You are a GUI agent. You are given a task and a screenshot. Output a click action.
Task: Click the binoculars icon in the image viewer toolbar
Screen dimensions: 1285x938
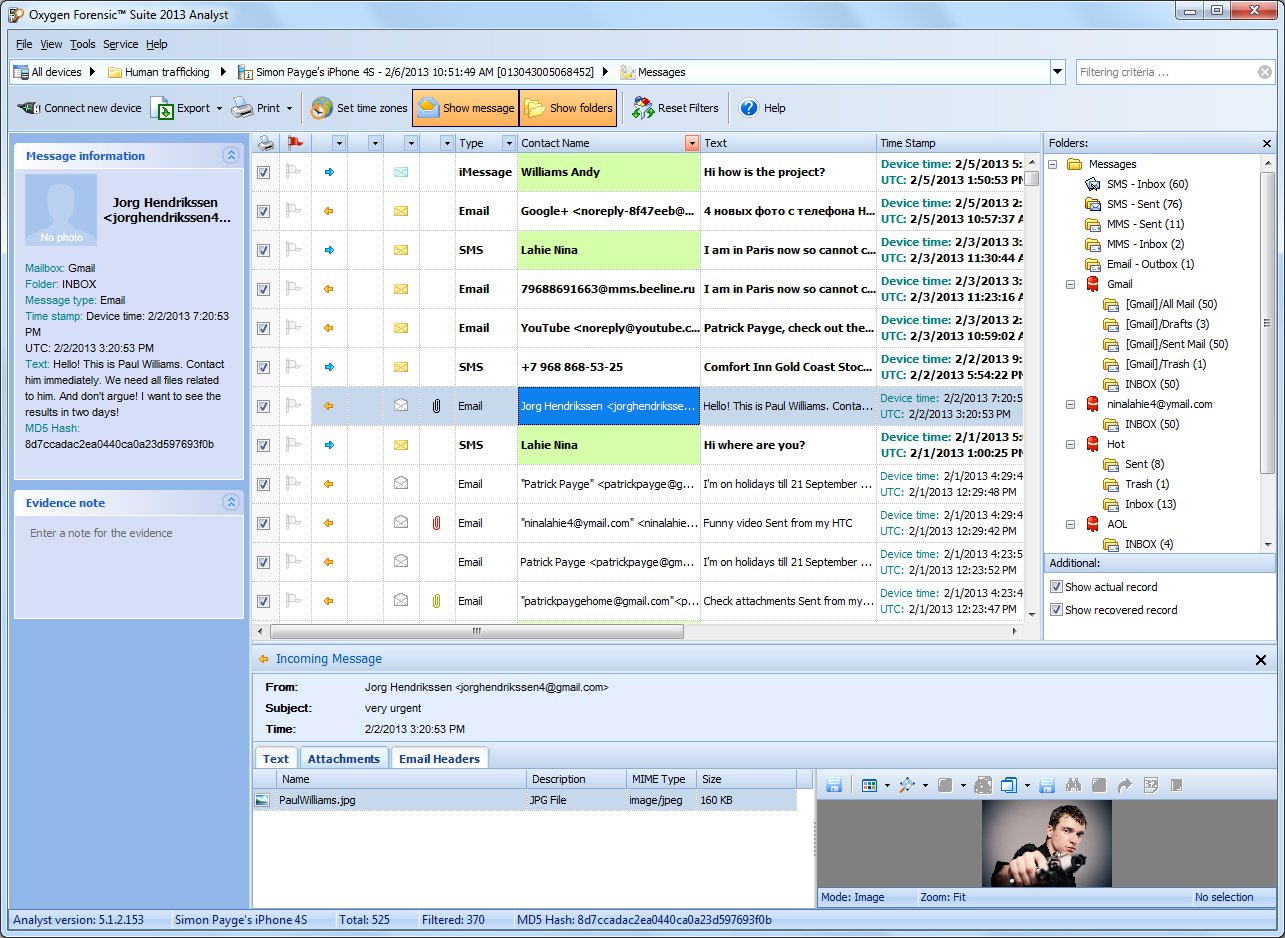(x=1075, y=785)
